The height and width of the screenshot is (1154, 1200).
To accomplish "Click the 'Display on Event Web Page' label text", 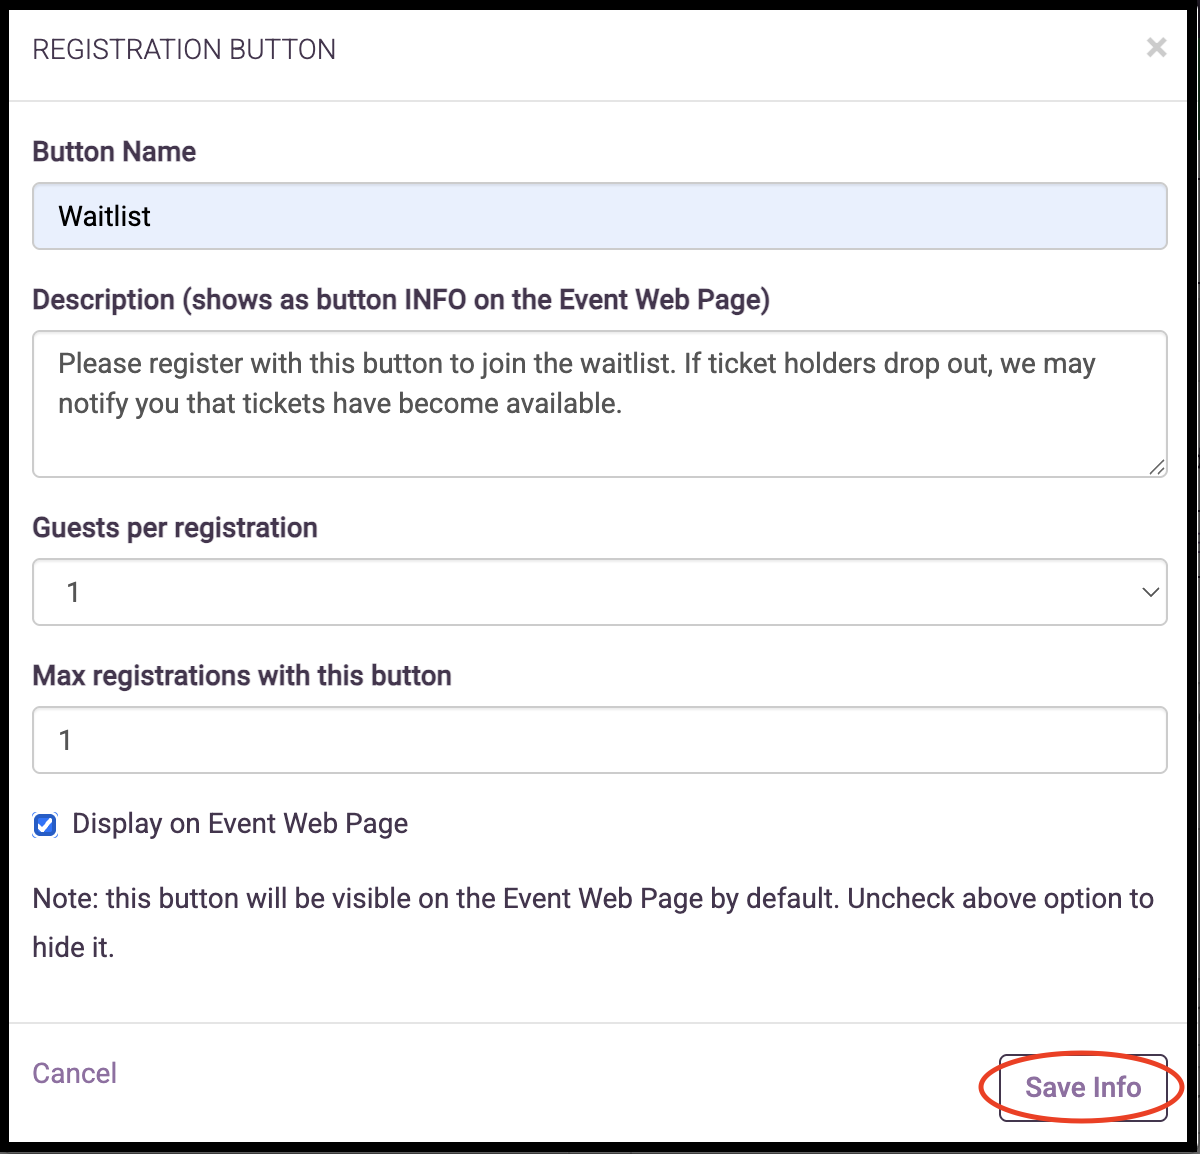I will pos(240,824).
